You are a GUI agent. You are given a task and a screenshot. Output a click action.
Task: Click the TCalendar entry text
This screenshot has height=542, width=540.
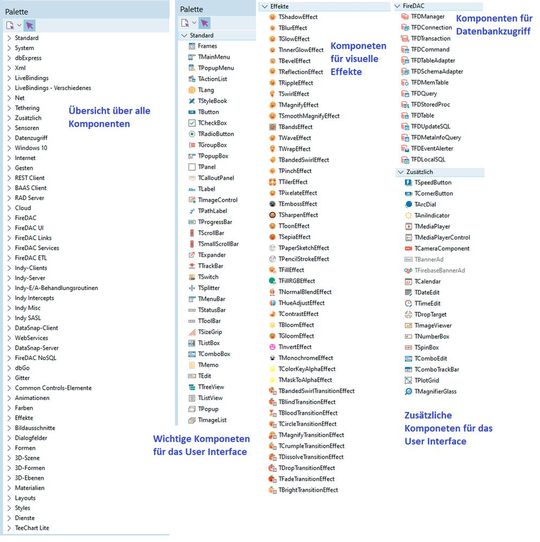(428, 281)
